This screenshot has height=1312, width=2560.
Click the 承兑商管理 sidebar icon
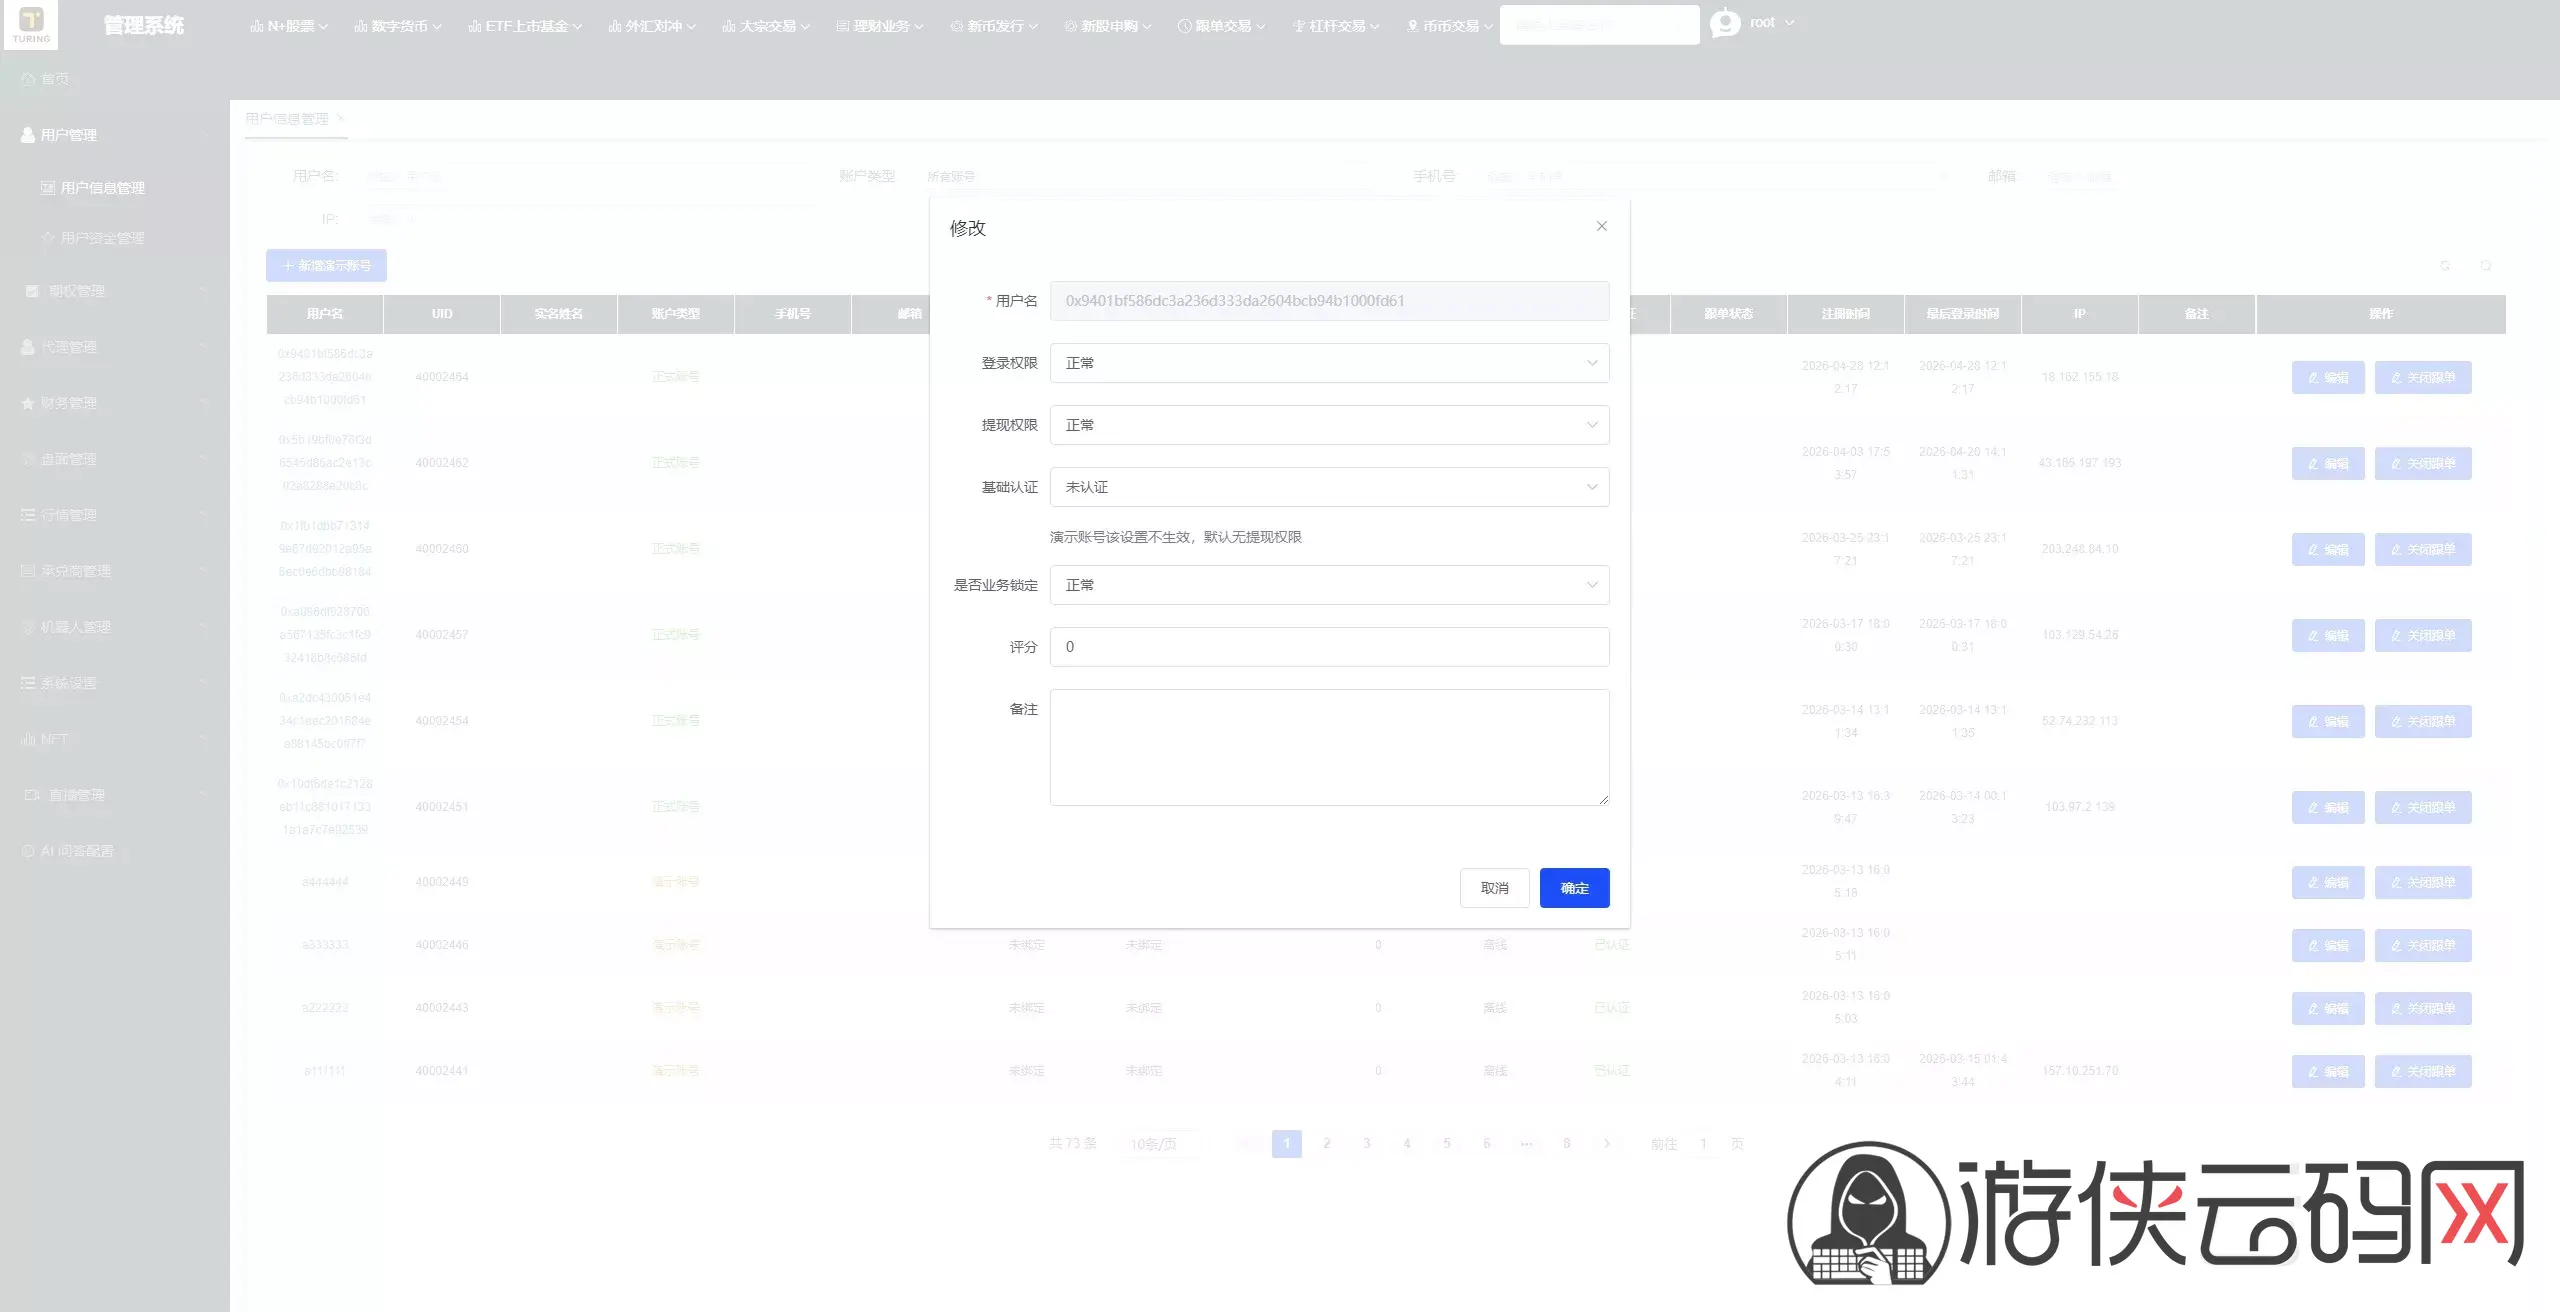[x=28, y=571]
